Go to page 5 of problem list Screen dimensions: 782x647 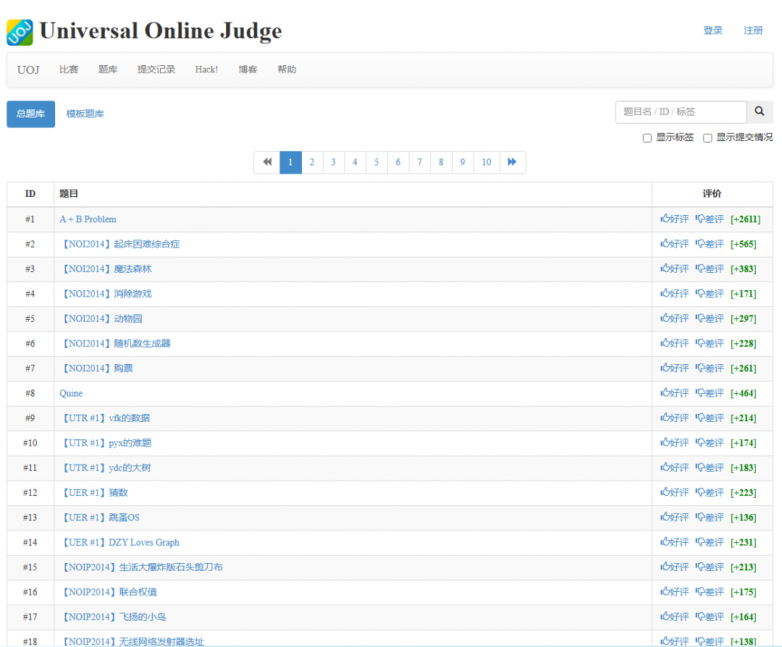click(x=376, y=162)
